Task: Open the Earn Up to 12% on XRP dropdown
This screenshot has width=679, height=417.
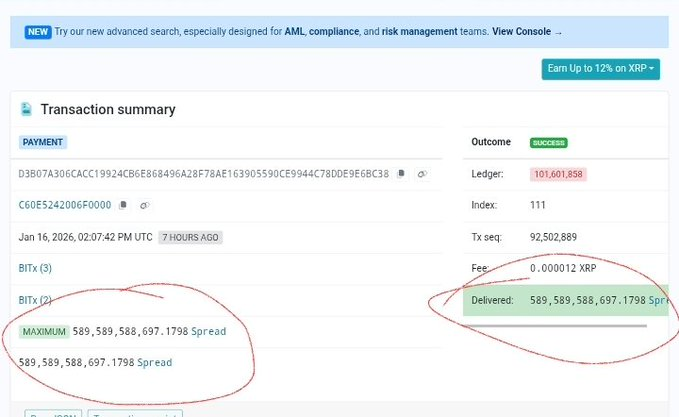Action: click(600, 68)
